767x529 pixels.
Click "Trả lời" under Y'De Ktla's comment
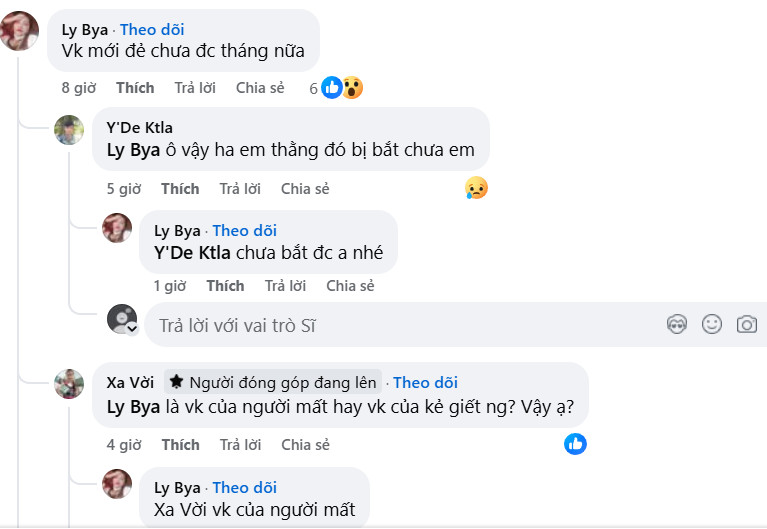(240, 189)
